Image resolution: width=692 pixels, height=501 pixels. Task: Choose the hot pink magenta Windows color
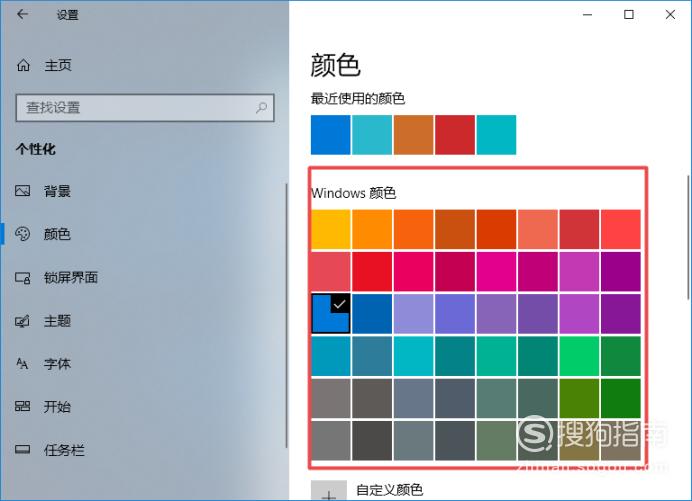(x=496, y=272)
